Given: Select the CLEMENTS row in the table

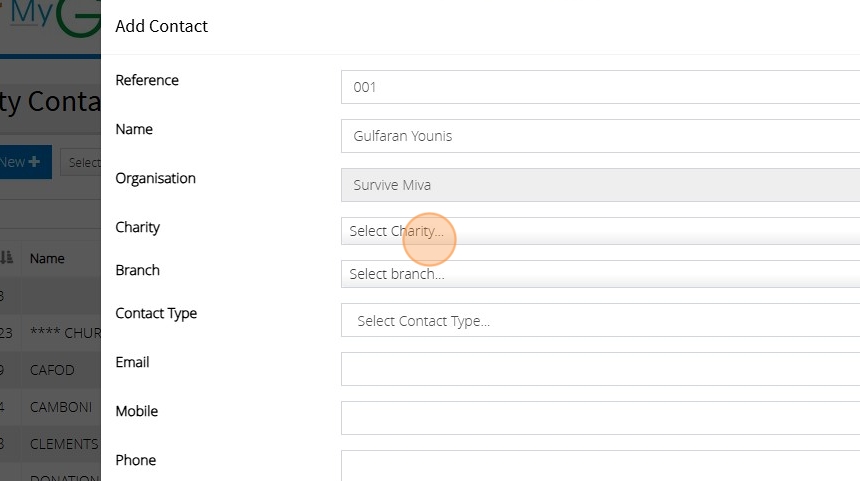Looking at the screenshot, I should [64, 444].
